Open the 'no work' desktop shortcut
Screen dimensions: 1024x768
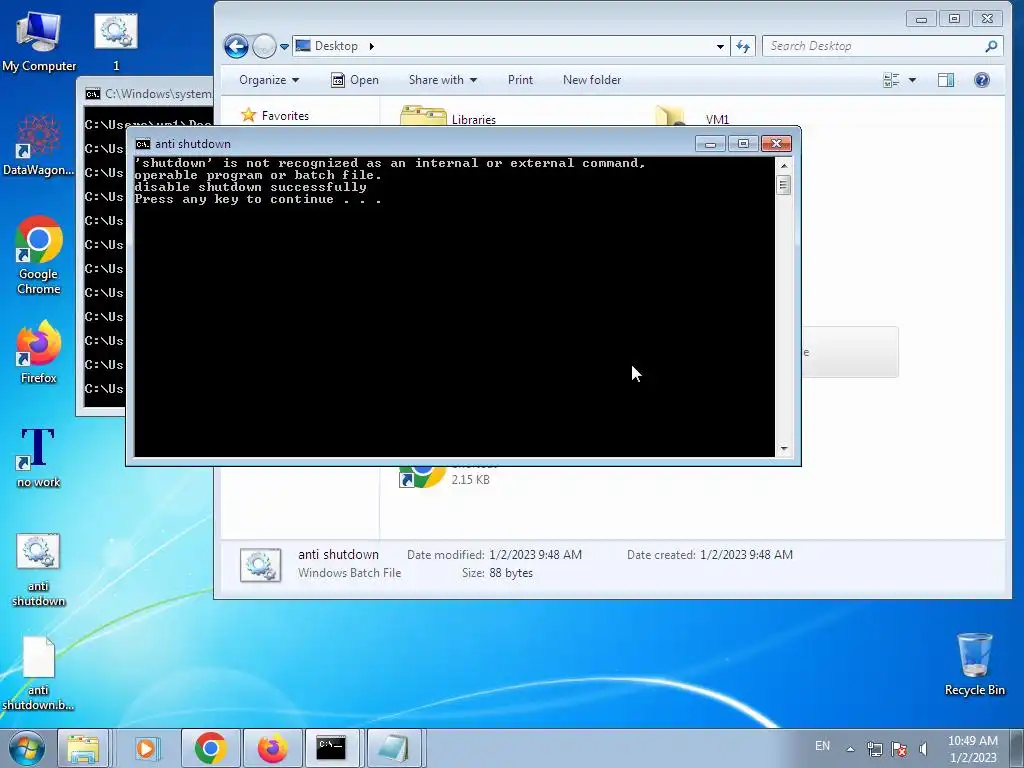39,457
